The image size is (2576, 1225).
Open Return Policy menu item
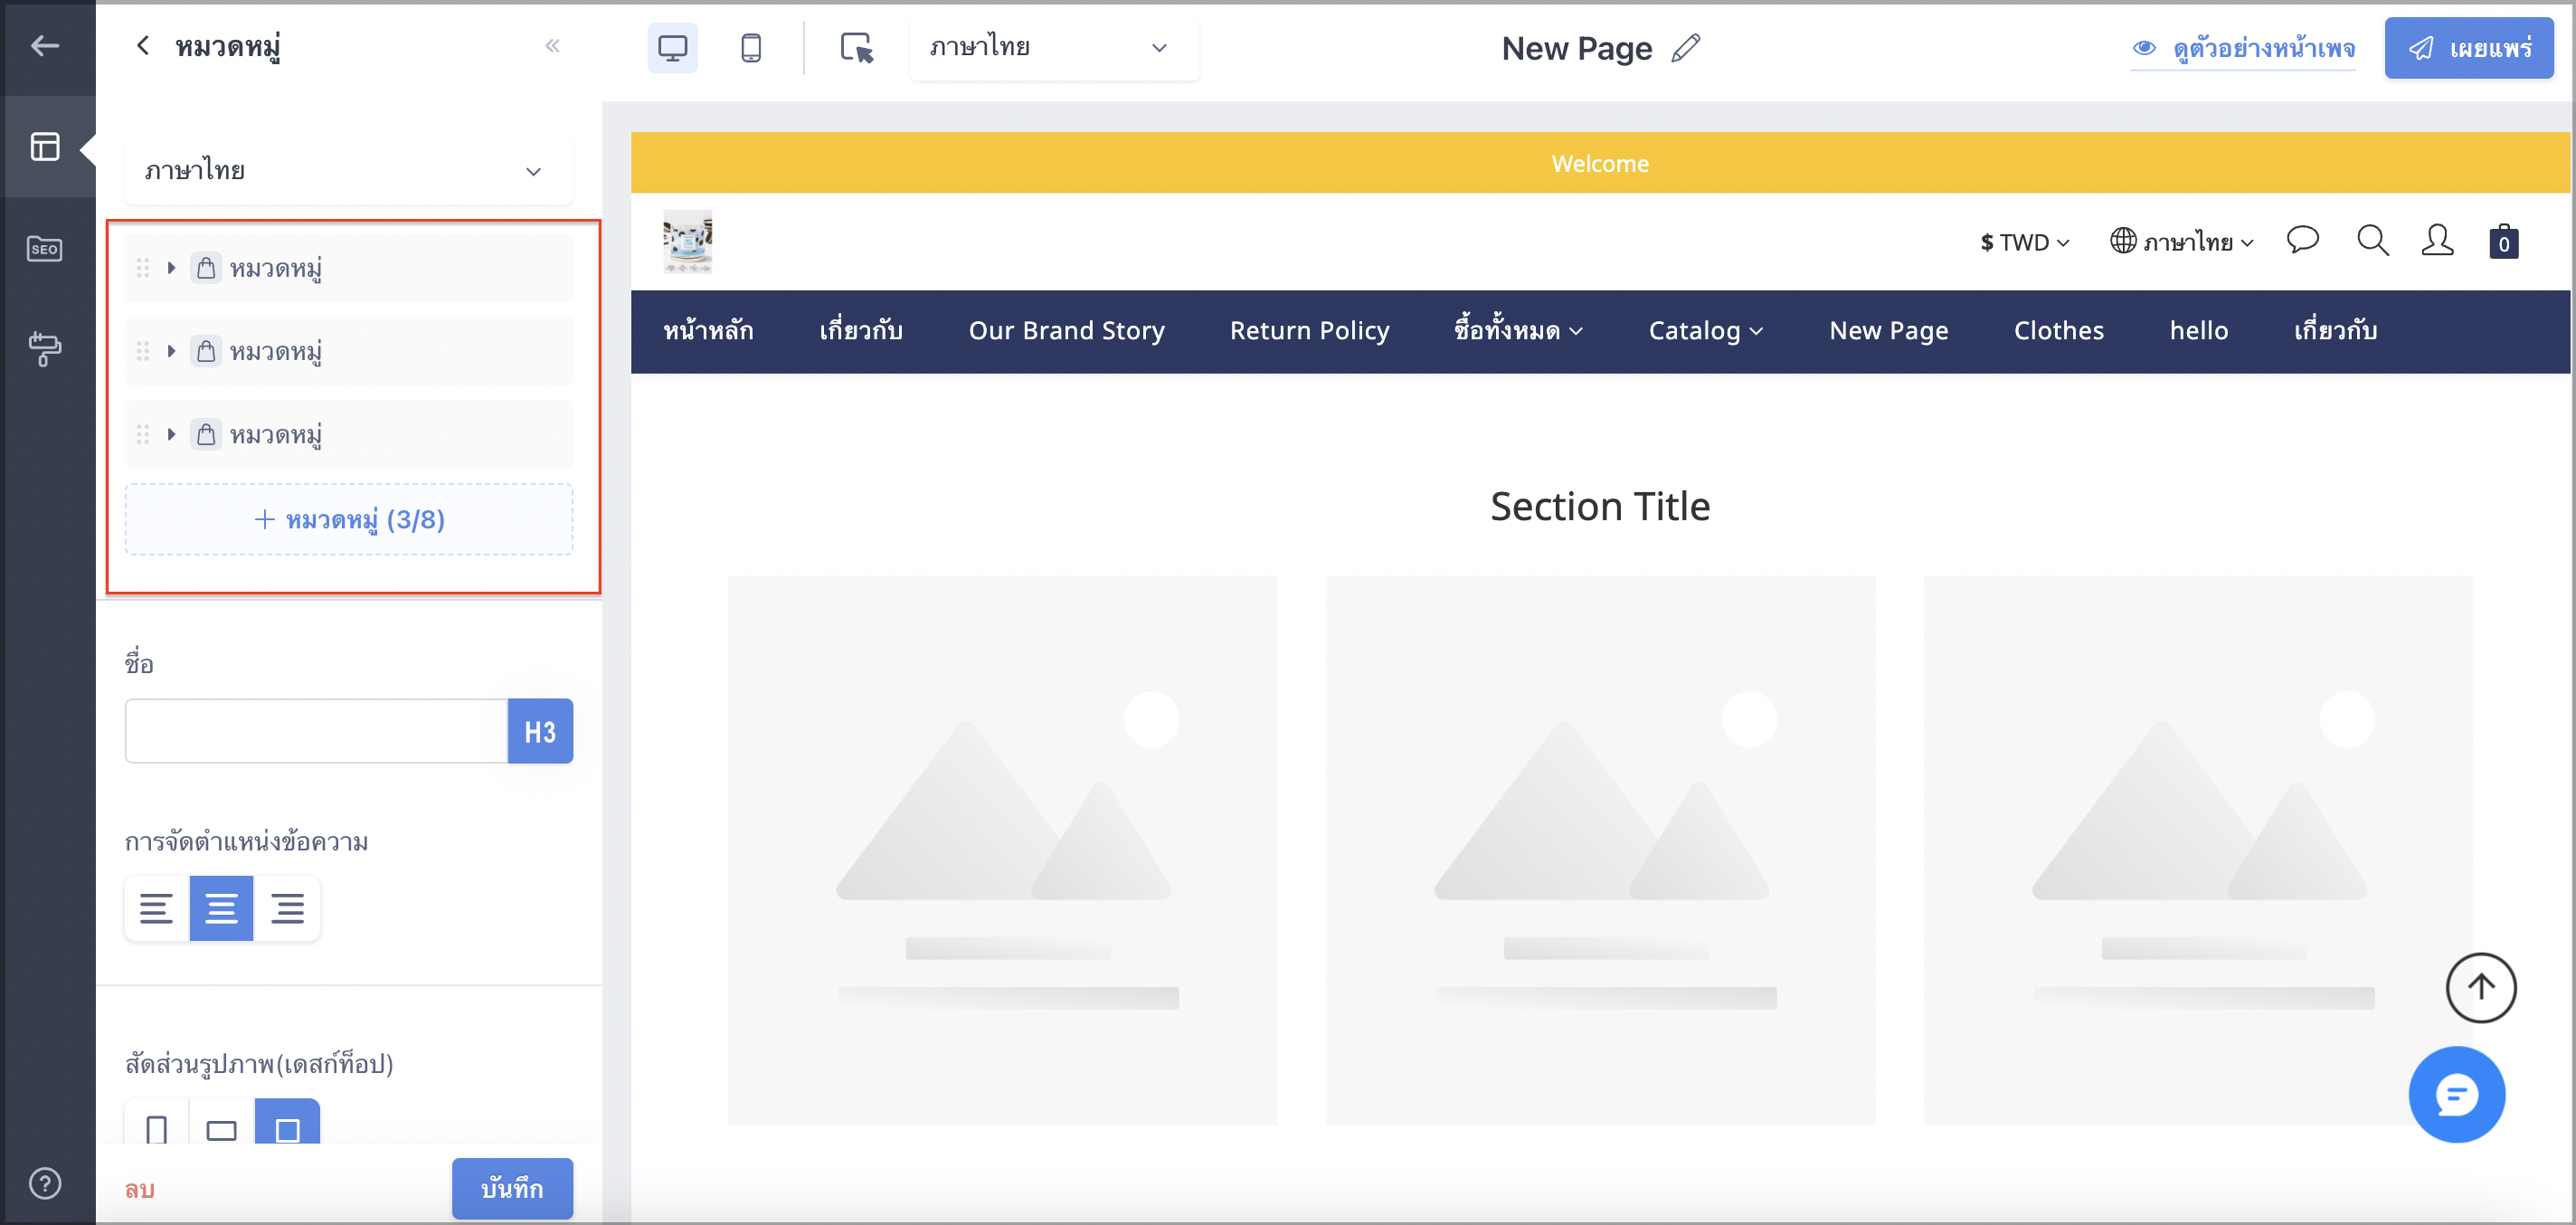[x=1309, y=331]
